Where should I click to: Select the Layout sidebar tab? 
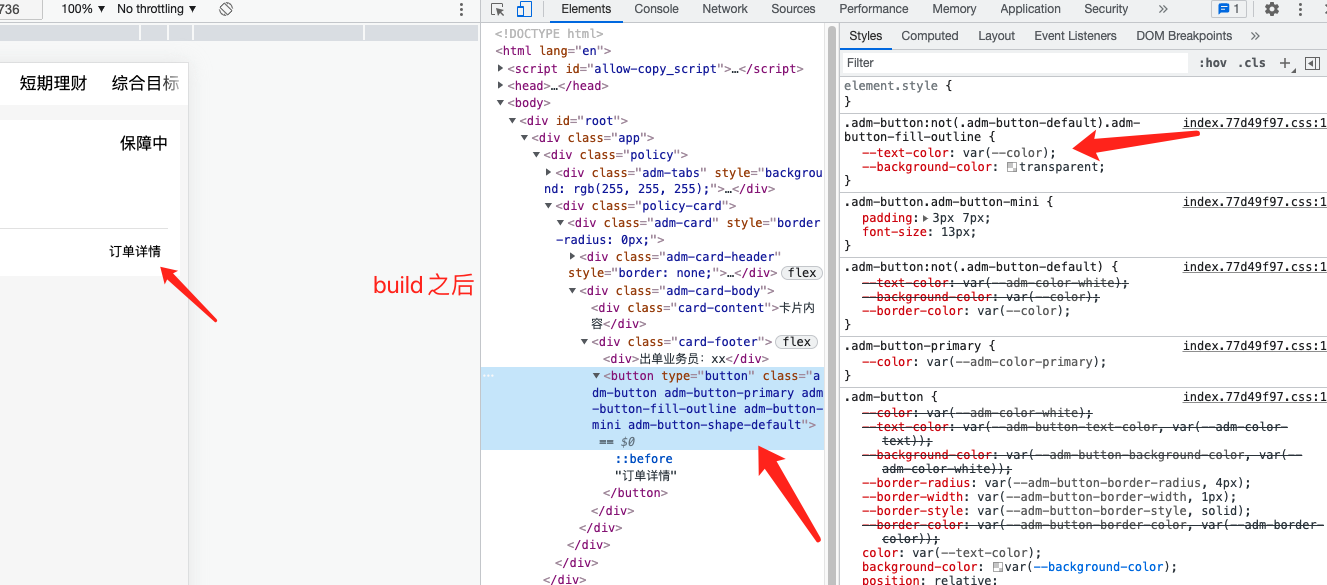pyautogui.click(x=996, y=36)
